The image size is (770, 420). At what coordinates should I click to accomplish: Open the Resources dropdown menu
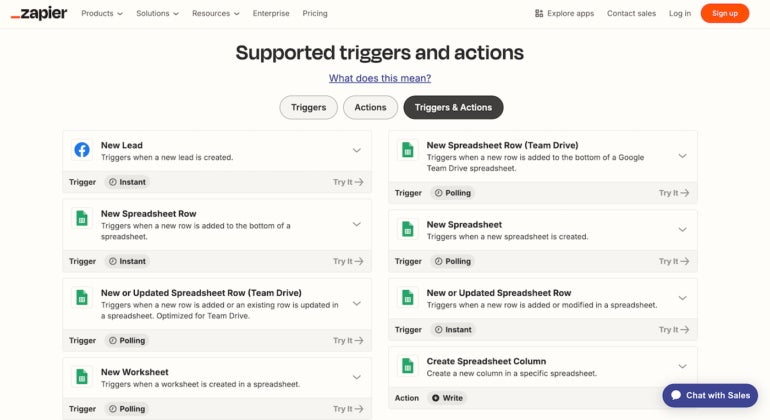216,13
